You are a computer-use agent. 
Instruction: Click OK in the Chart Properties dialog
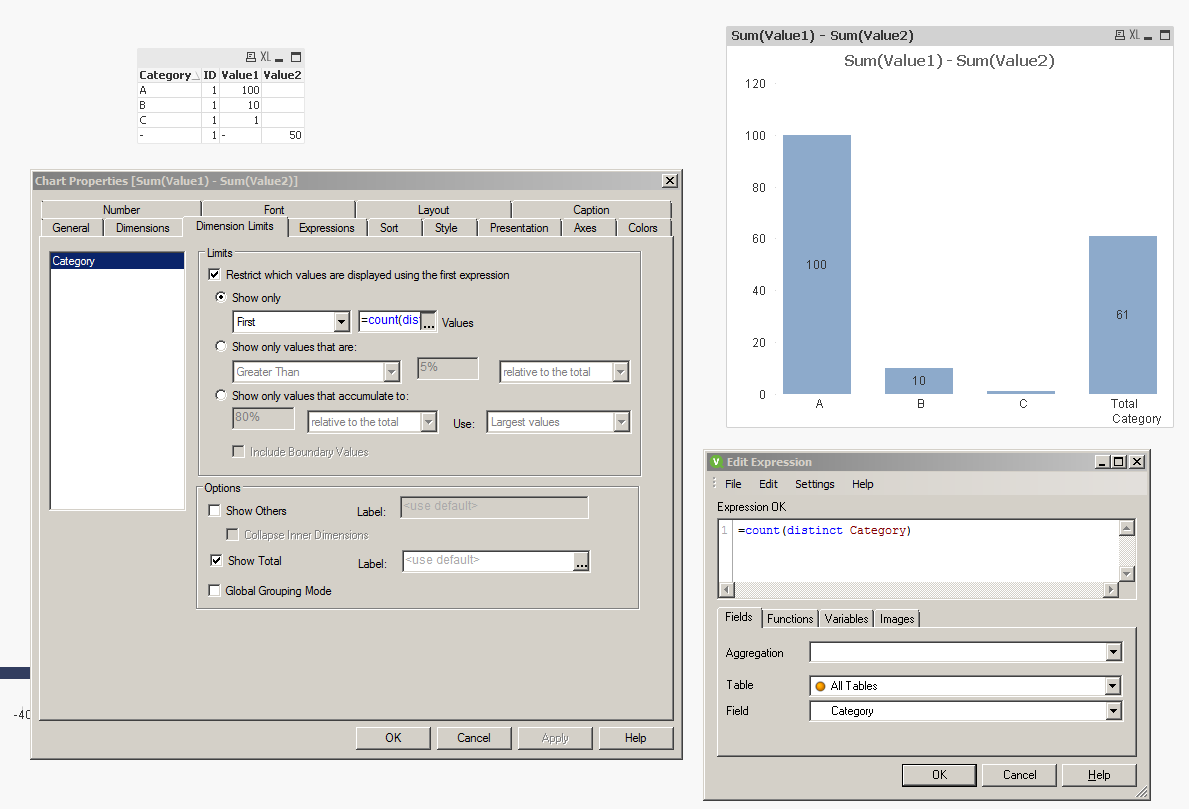click(x=393, y=738)
